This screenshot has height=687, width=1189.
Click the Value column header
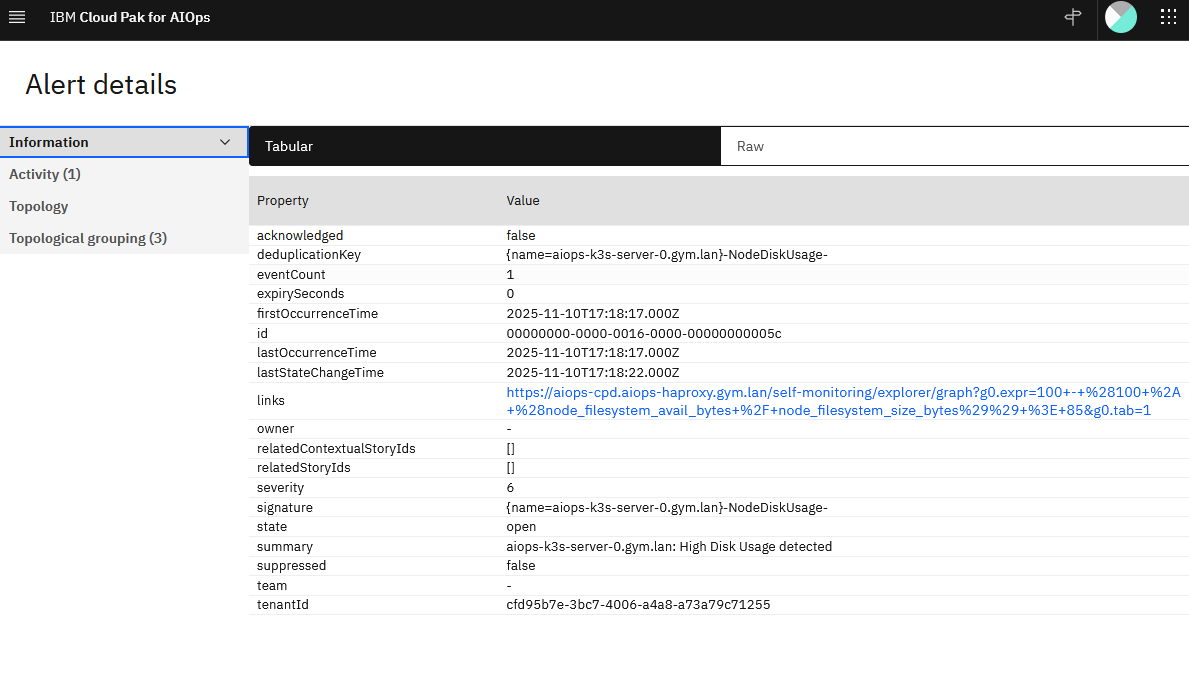523,201
